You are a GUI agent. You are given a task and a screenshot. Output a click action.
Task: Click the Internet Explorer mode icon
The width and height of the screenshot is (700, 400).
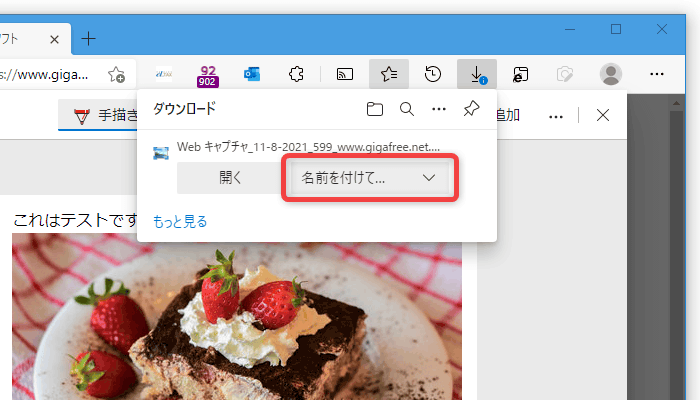click(x=521, y=74)
